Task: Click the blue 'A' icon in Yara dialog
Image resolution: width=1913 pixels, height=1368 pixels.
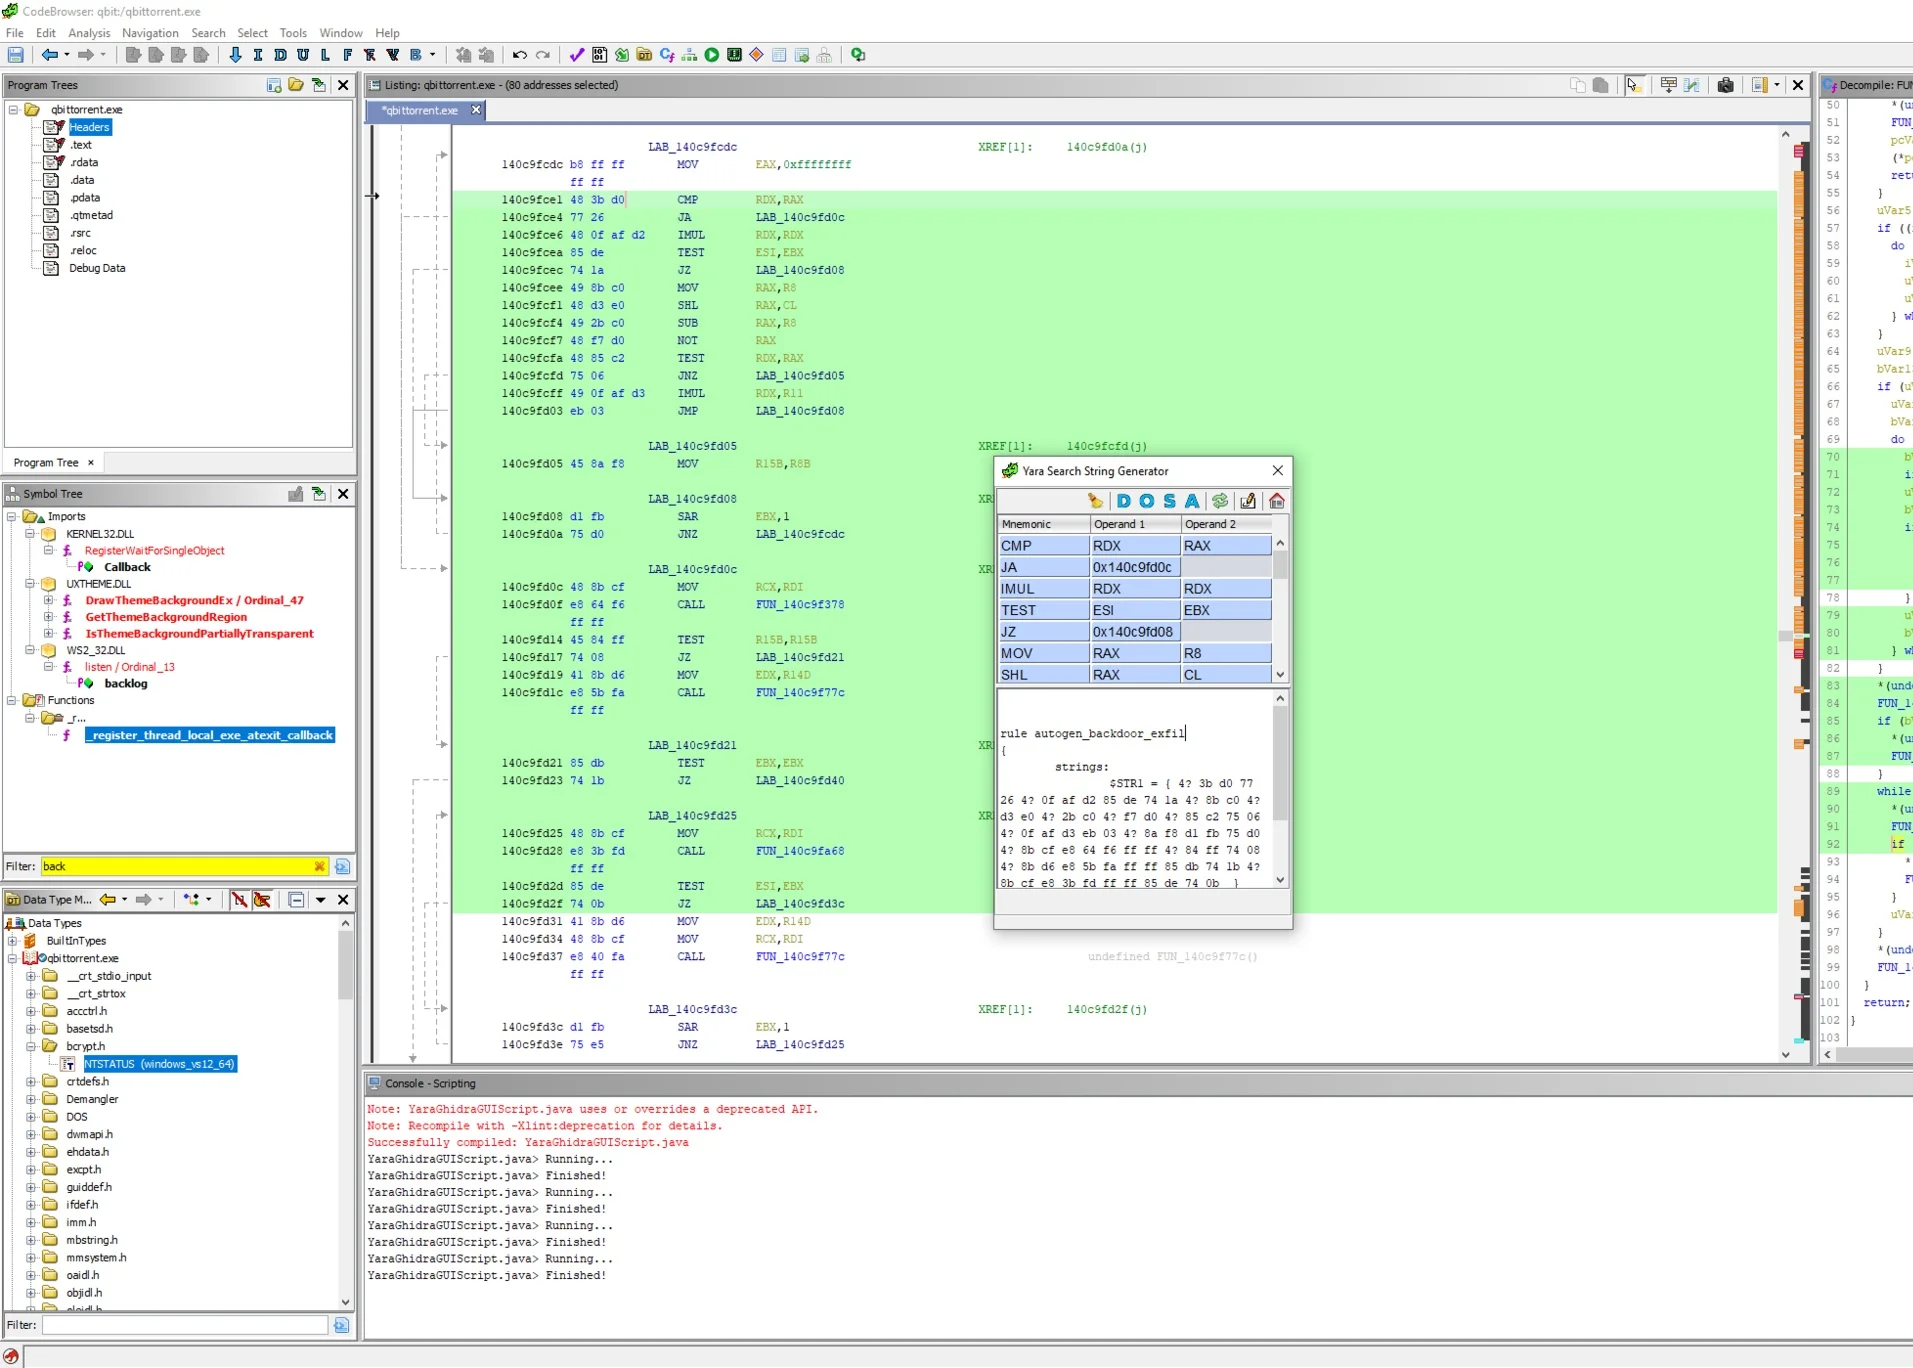Action: pyautogui.click(x=1192, y=501)
